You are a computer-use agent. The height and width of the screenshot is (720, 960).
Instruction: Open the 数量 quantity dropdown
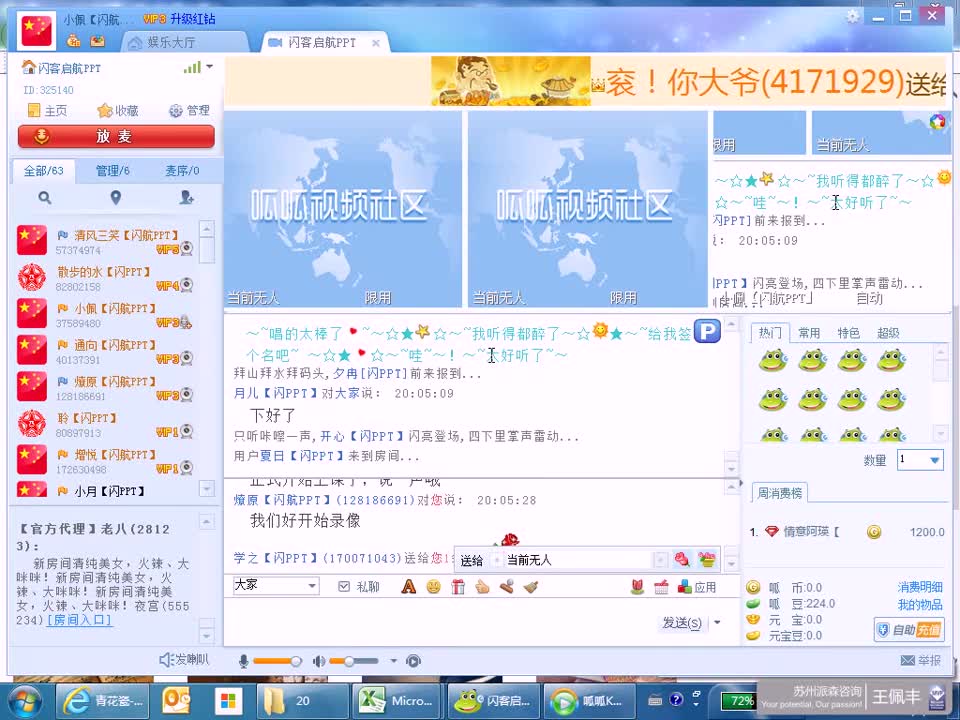pos(920,460)
